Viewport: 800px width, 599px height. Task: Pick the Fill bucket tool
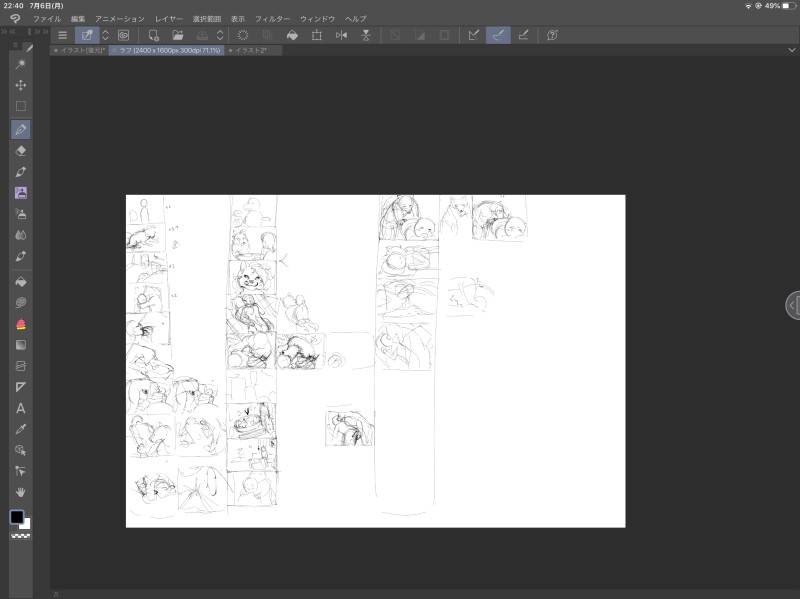(21, 281)
